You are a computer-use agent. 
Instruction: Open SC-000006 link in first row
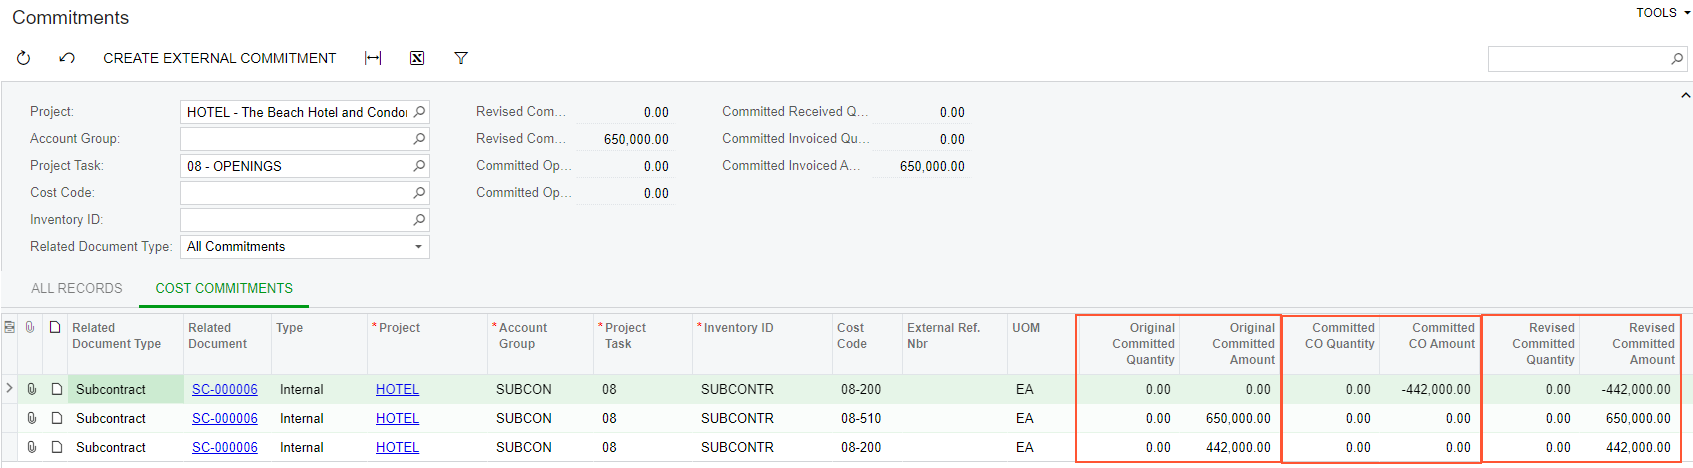(x=225, y=389)
